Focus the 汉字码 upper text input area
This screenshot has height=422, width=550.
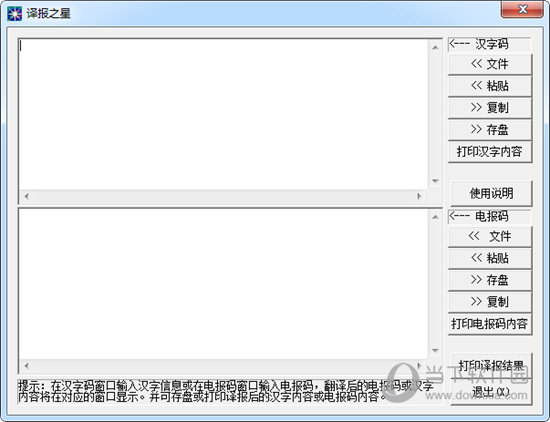223,114
